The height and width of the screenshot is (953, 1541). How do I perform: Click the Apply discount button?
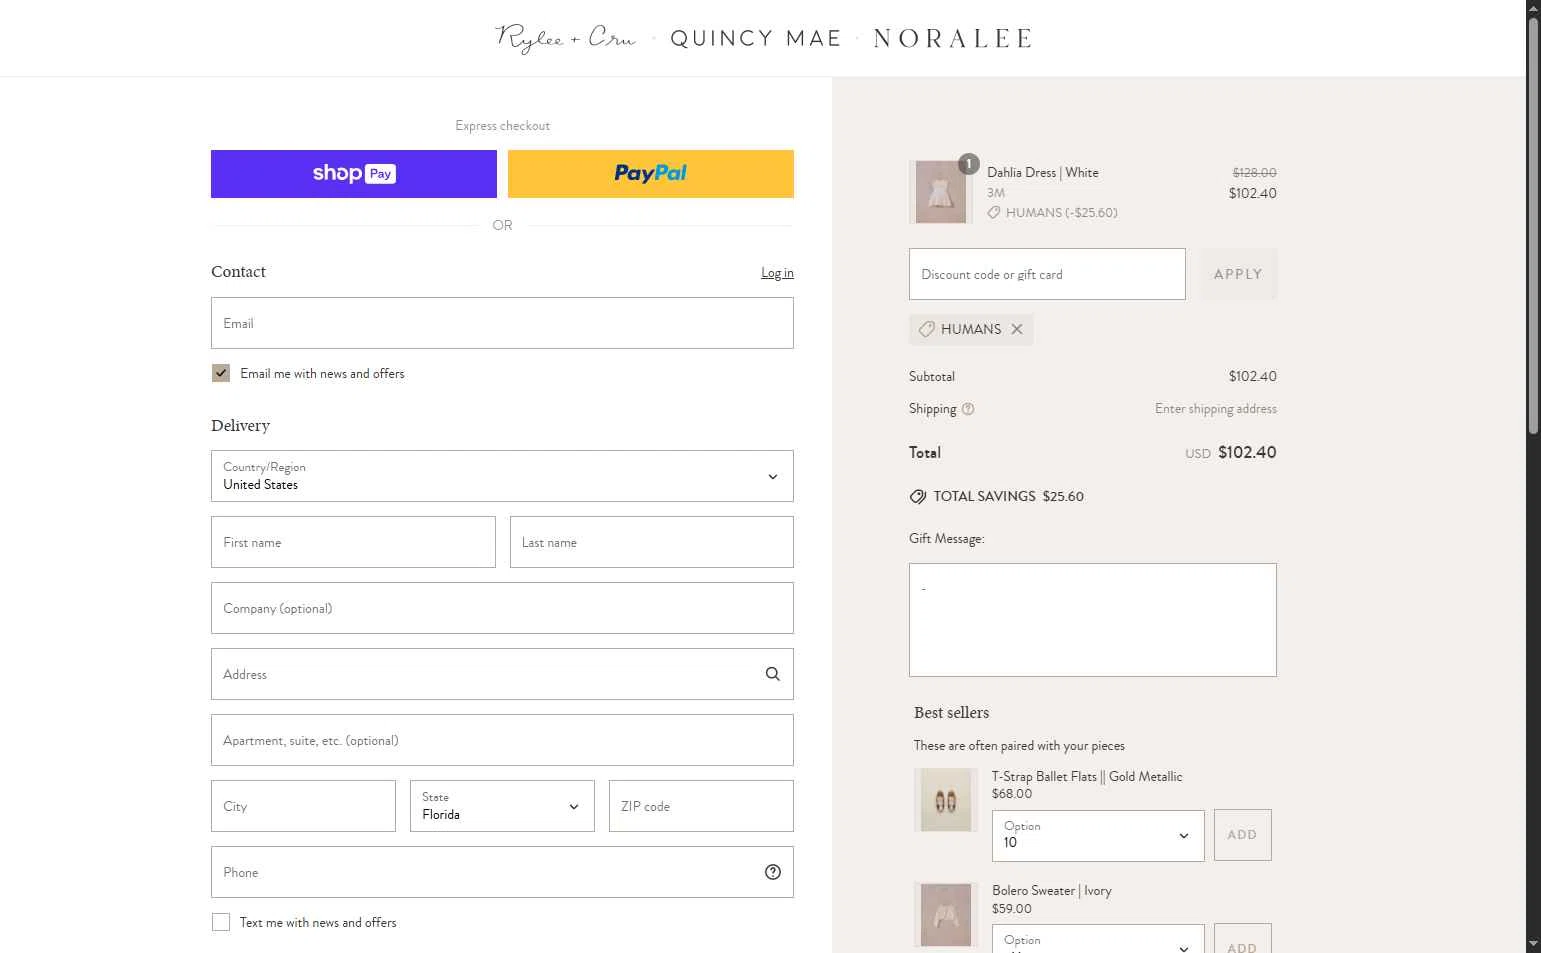(x=1238, y=274)
